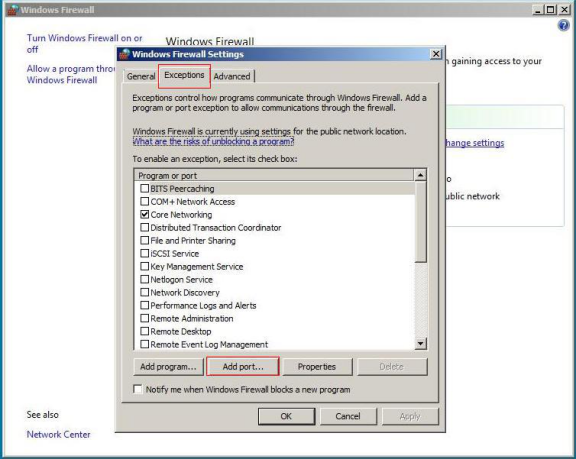This screenshot has height=459, width=576.
Task: Click the blue help question mark icon
Action: pos(563,26)
